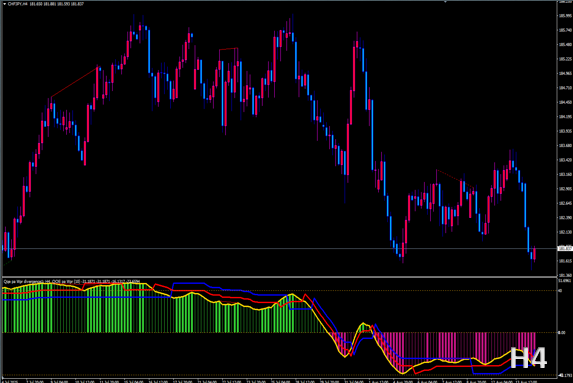Click the 181.360 price level on the axis

point(565,275)
